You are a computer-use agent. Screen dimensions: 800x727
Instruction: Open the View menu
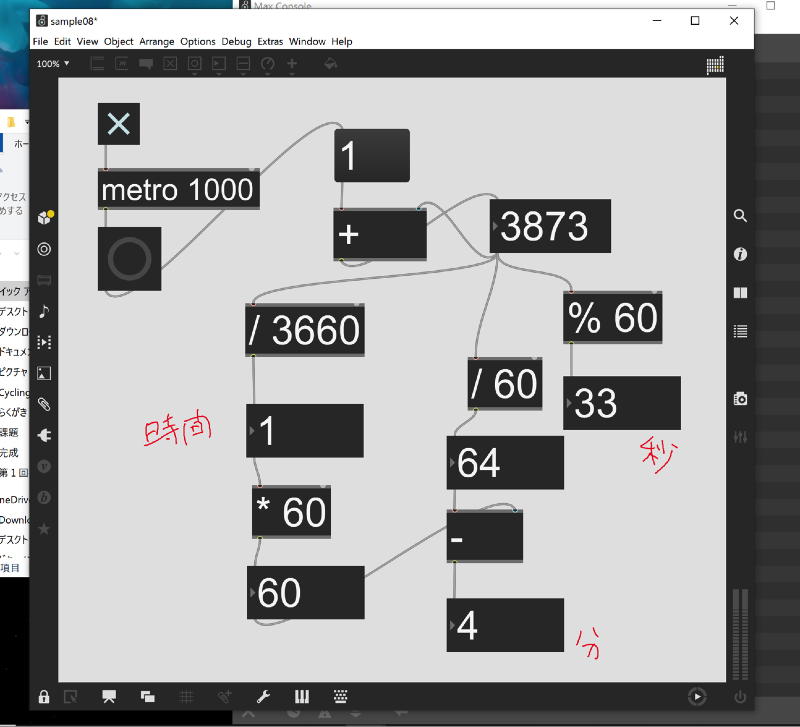[x=87, y=41]
